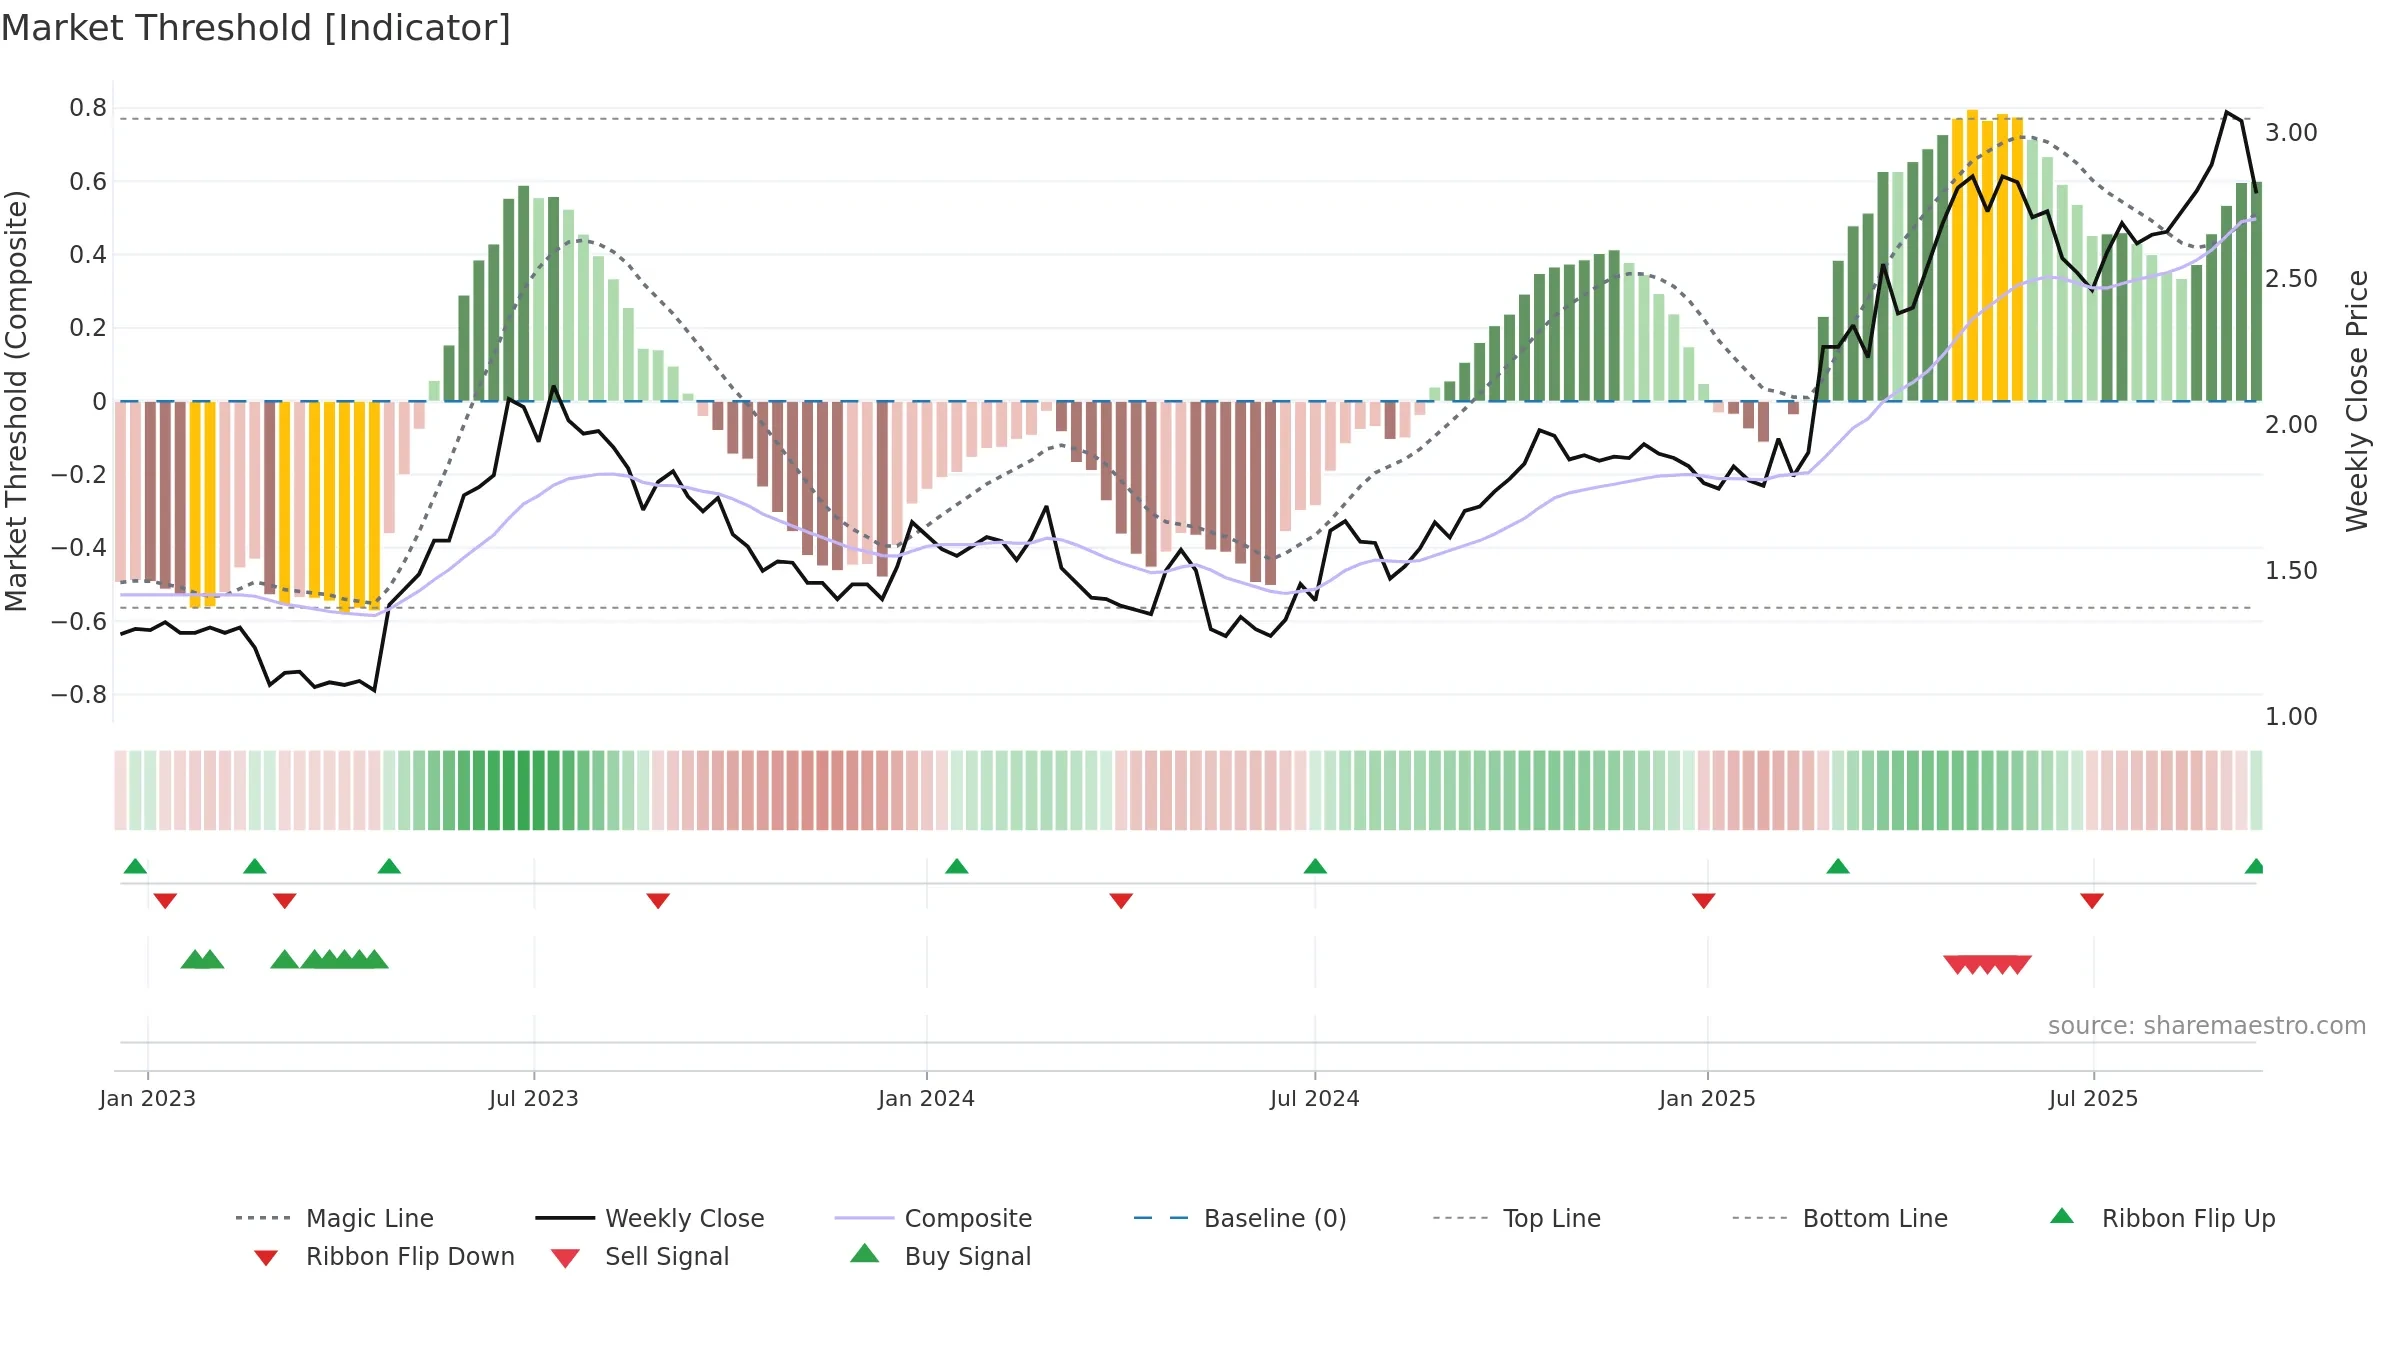Image resolution: width=2400 pixels, height=1350 pixels.
Task: Click the −0.8 left axis tick label
Action: tap(78, 694)
